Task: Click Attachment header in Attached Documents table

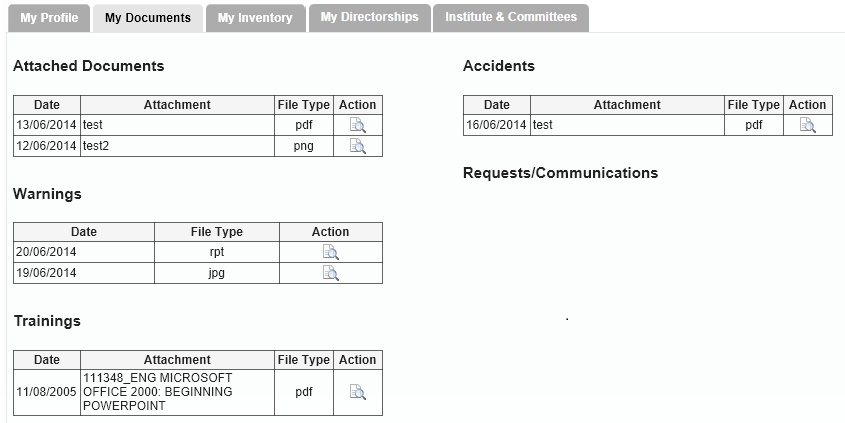Action: click(177, 105)
